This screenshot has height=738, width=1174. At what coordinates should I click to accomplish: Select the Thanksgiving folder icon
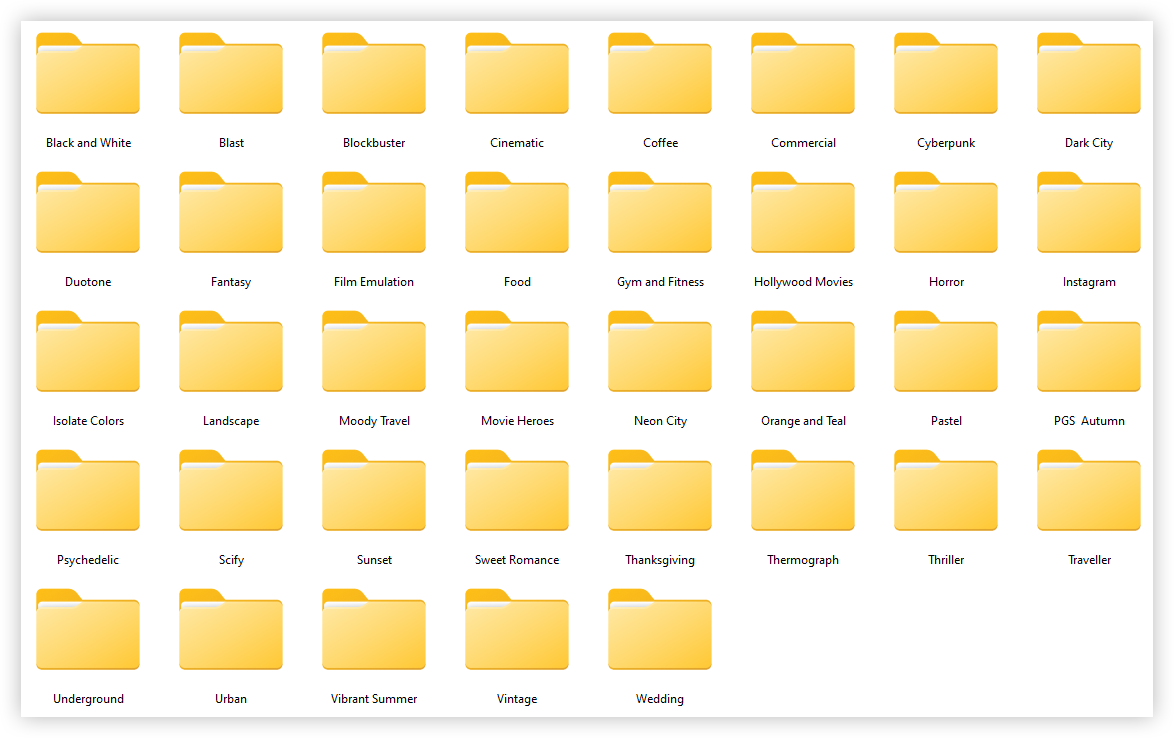tap(660, 491)
